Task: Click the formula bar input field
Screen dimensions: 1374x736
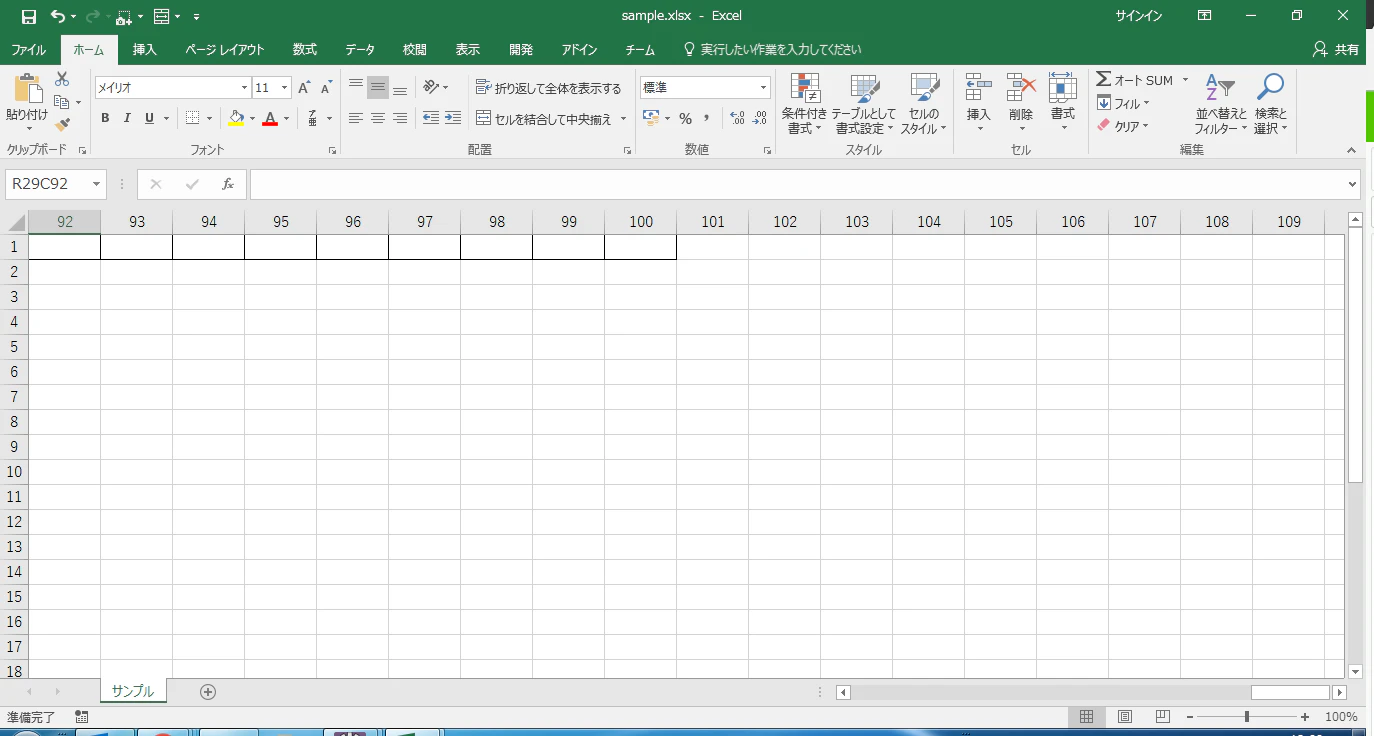Action: (x=798, y=184)
